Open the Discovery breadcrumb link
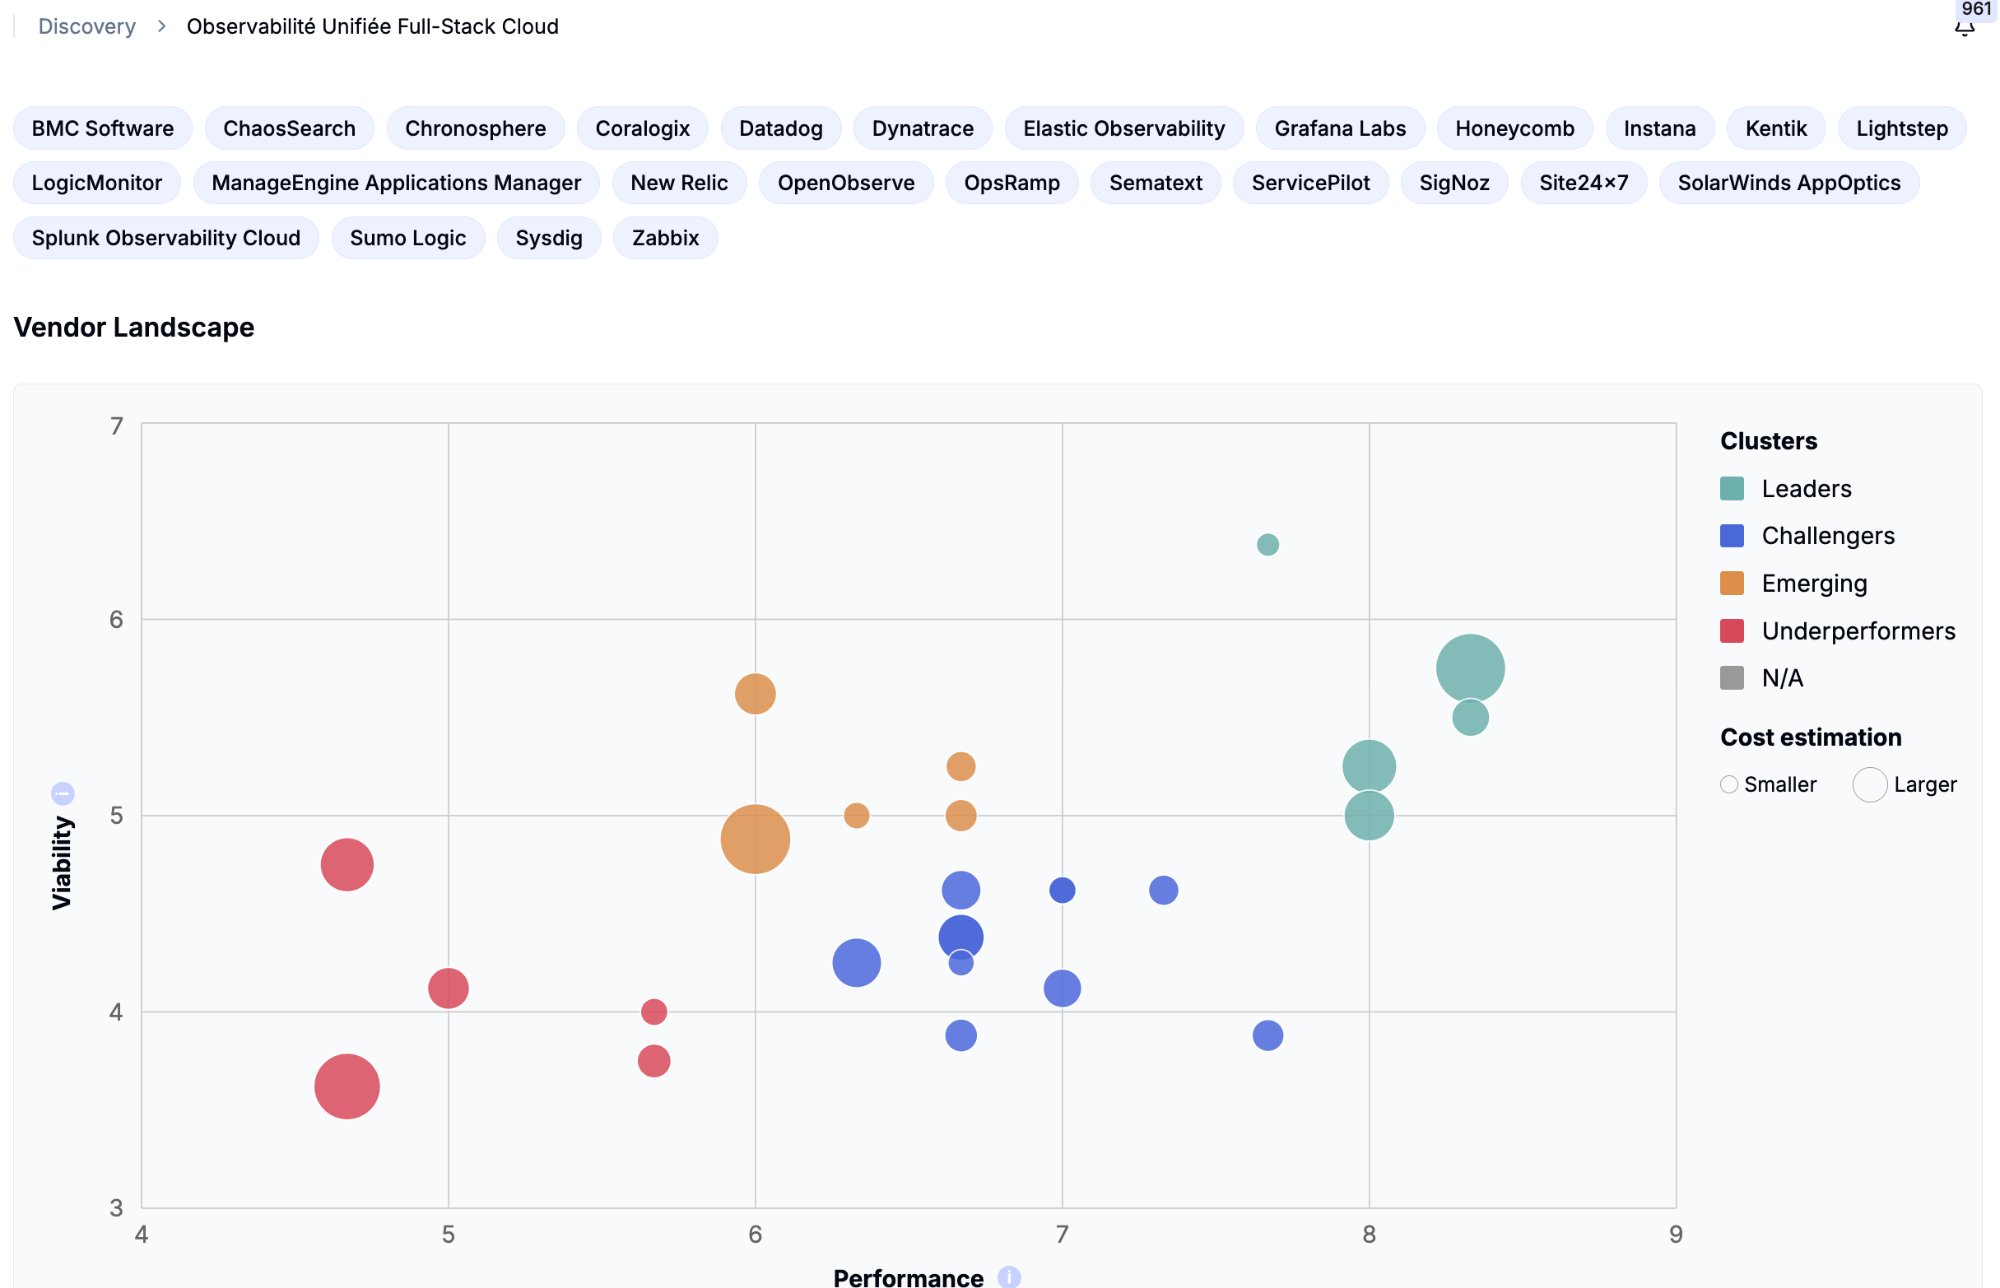 [87, 26]
